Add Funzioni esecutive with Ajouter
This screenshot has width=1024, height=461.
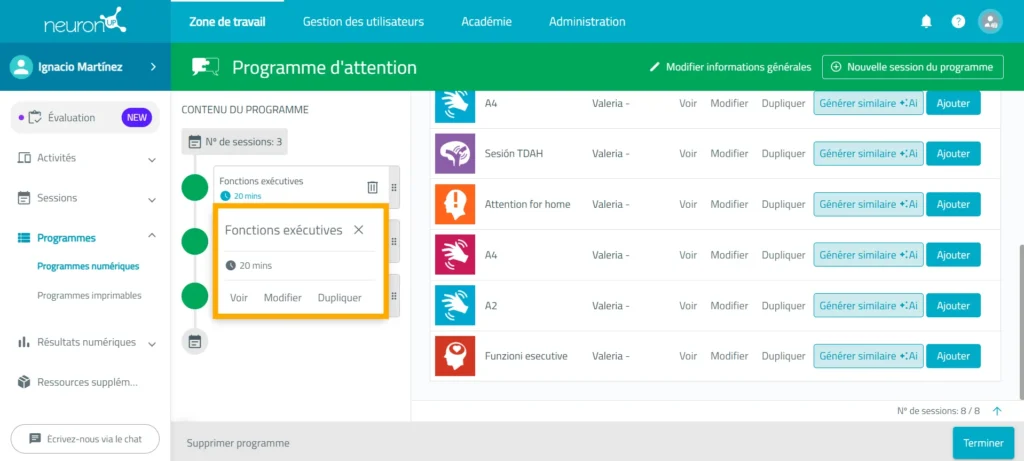(x=953, y=356)
